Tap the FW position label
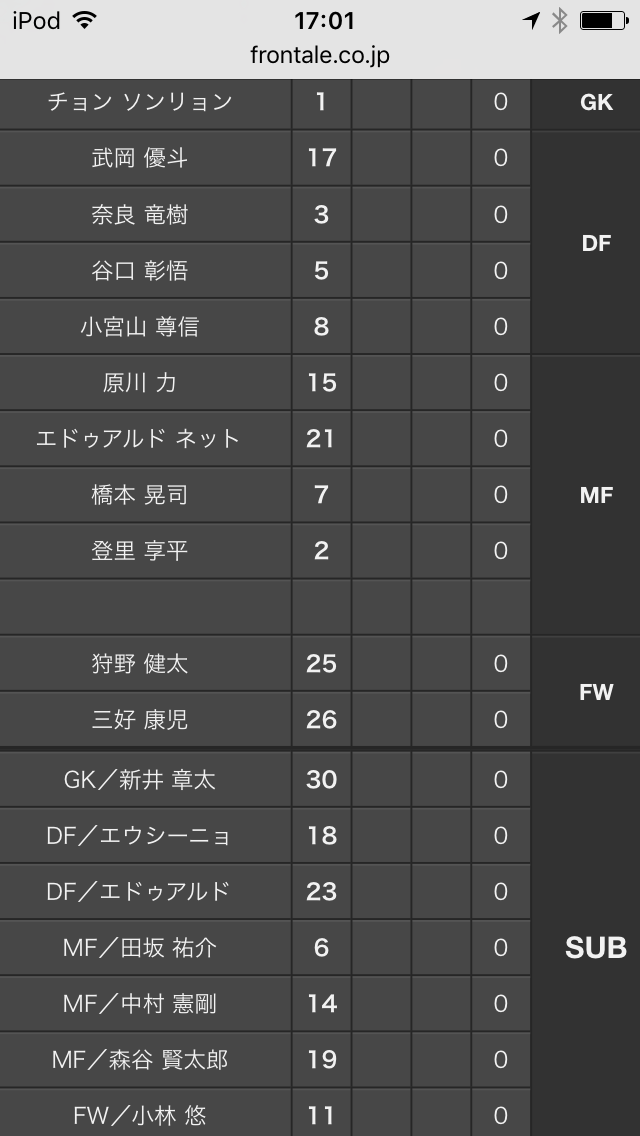The width and height of the screenshot is (640, 1136). pos(597,693)
